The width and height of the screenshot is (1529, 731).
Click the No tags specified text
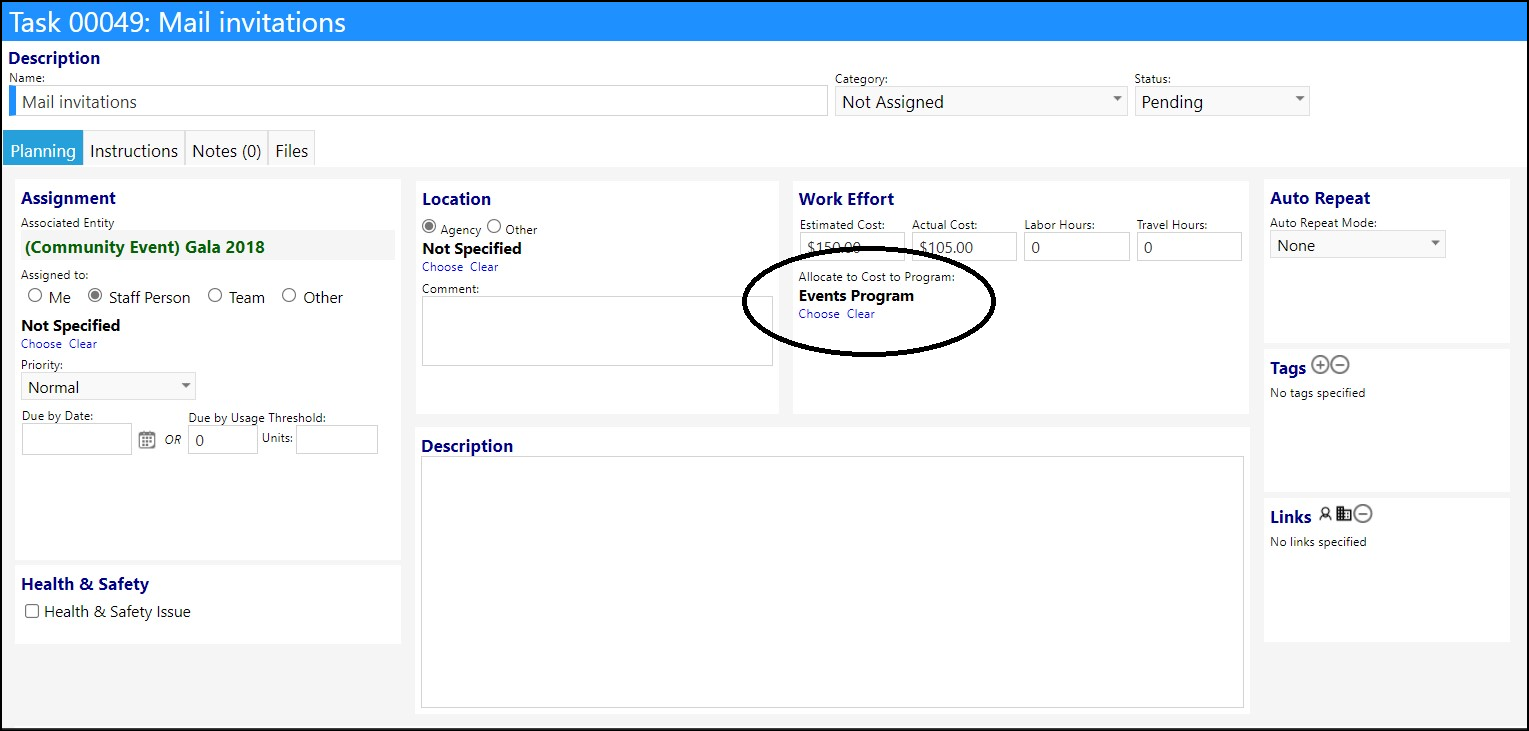(x=1317, y=393)
